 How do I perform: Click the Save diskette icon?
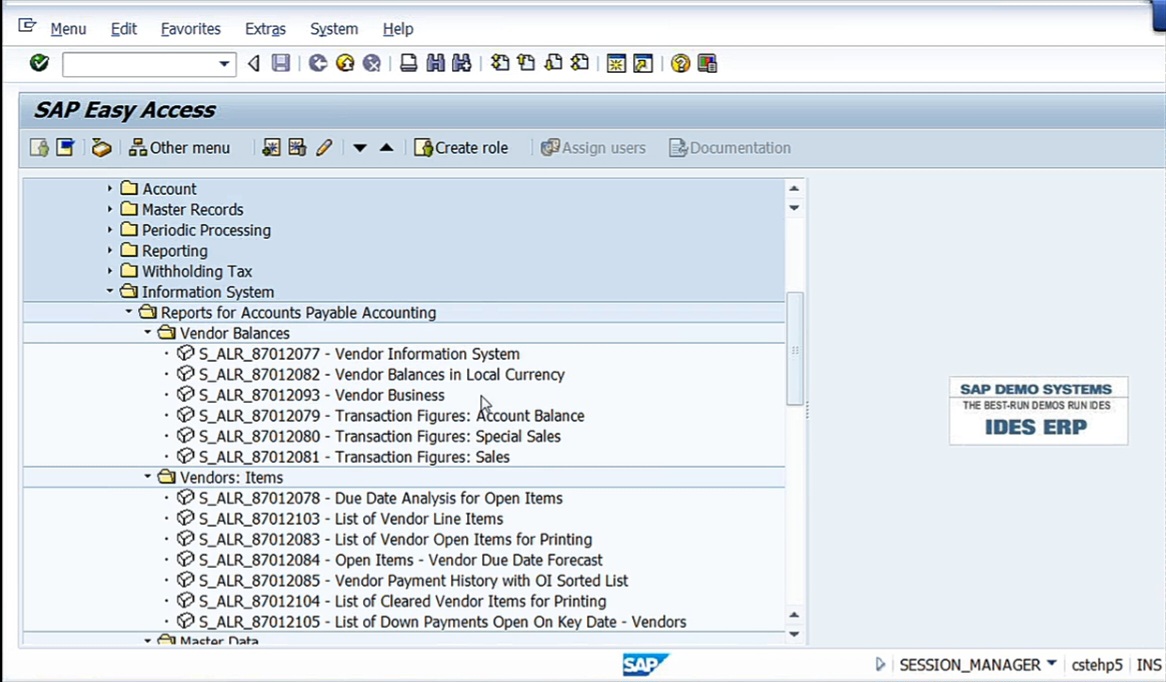[x=280, y=63]
